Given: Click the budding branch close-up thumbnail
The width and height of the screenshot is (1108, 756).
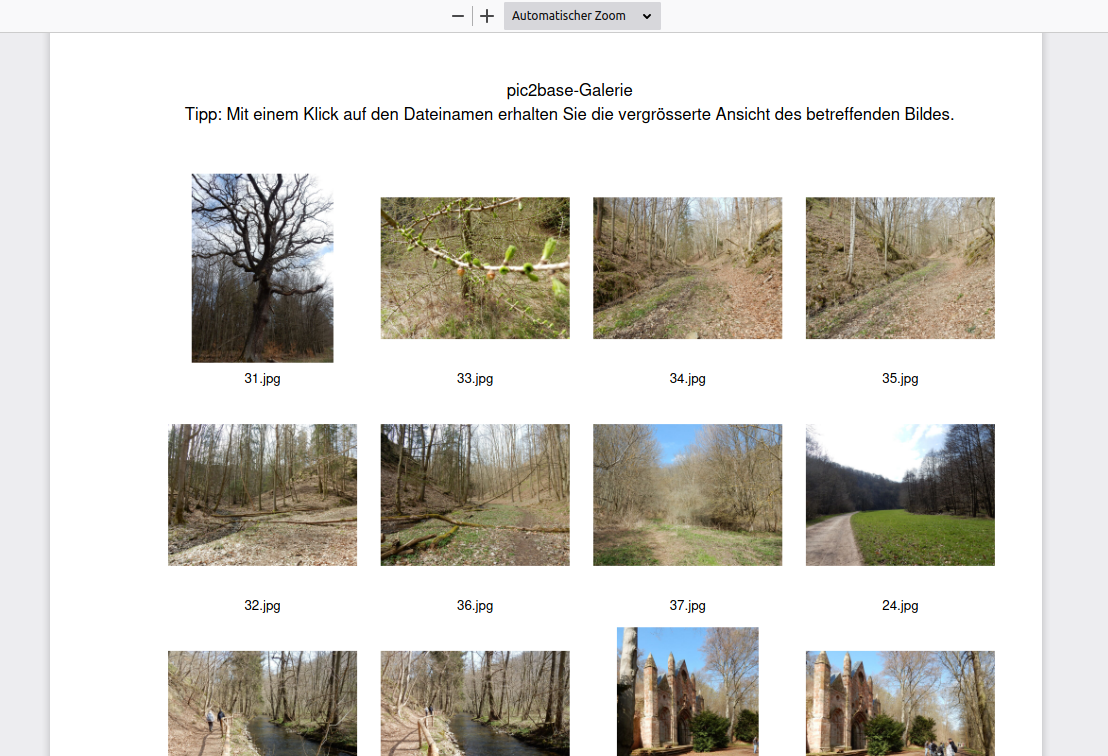Looking at the screenshot, I should [475, 268].
